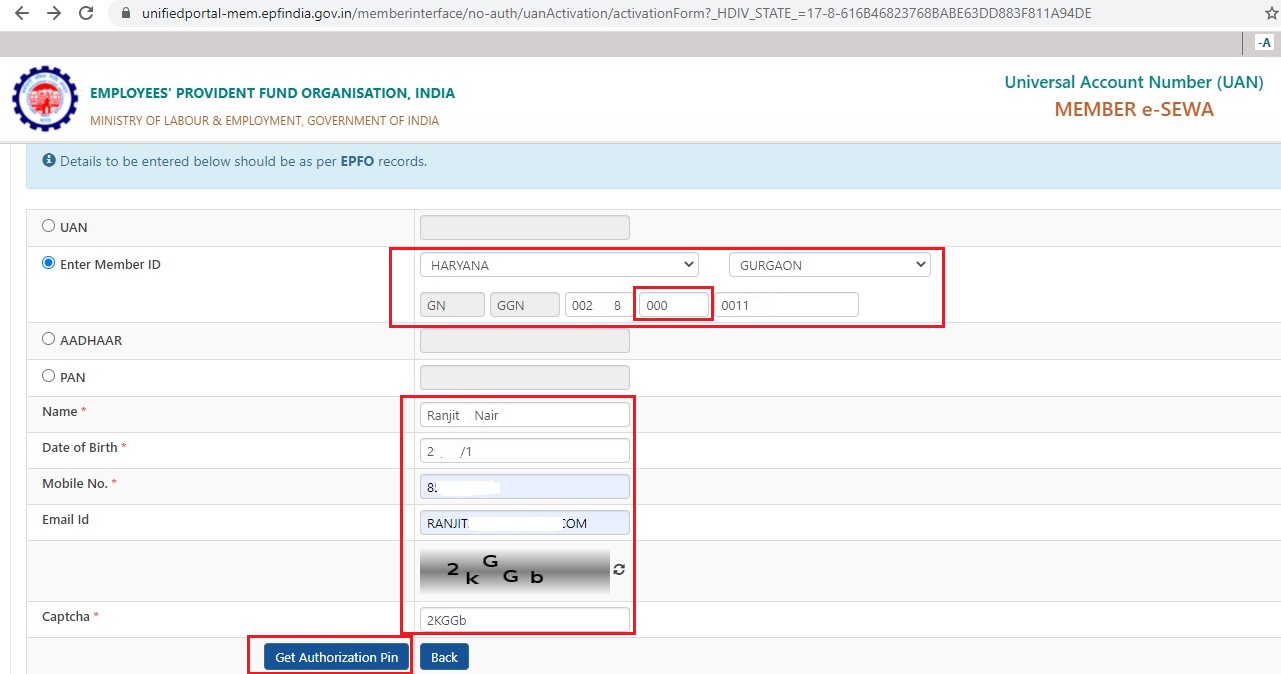This screenshot has width=1281, height=674.
Task: Click inside the Captcha entry field
Action: click(x=524, y=619)
